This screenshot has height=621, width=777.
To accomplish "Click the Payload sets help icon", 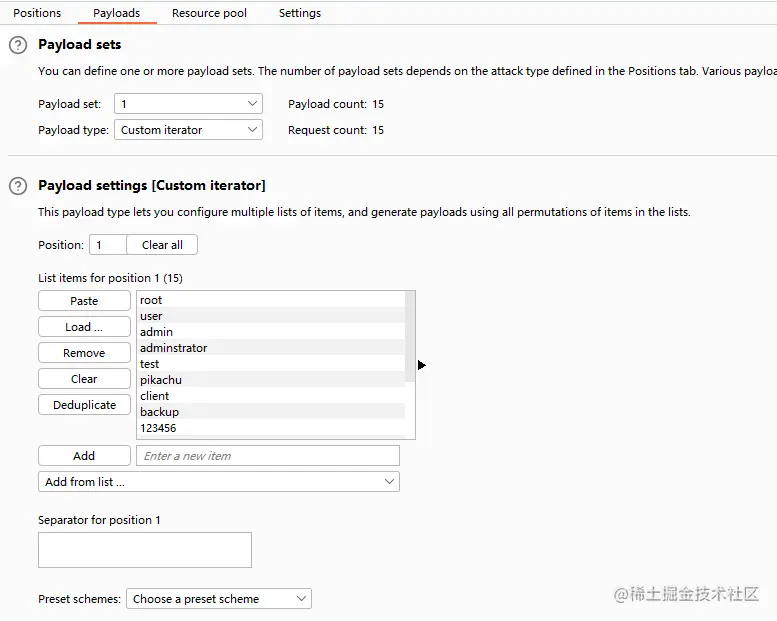I will click(17, 45).
